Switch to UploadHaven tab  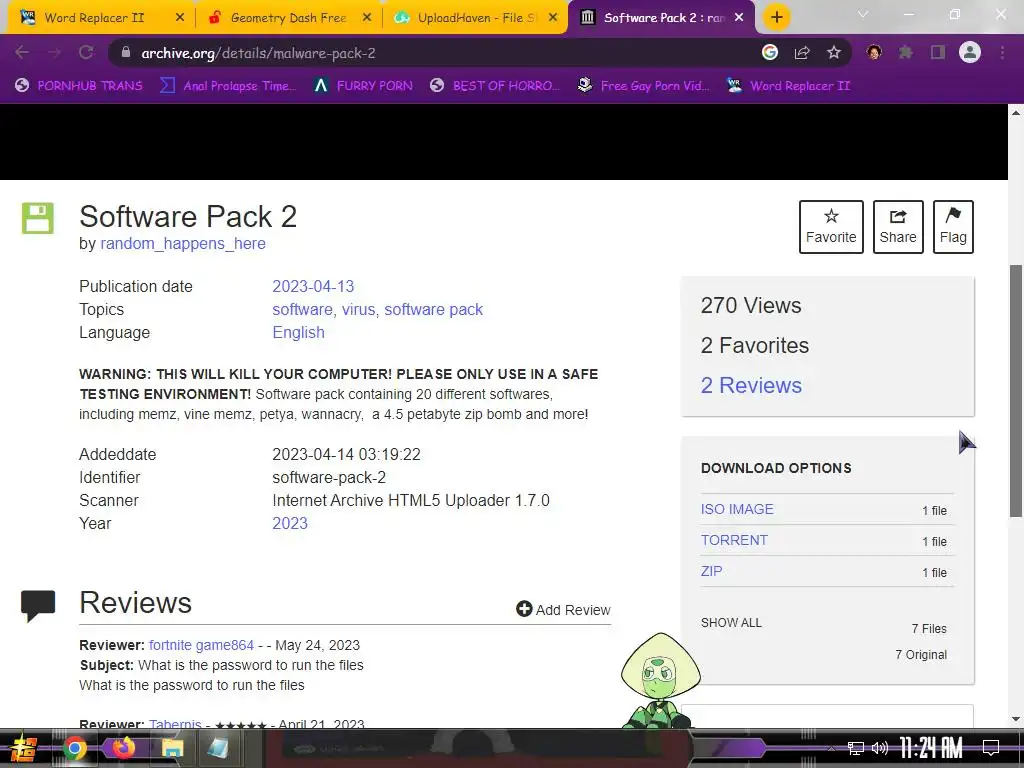475,18
